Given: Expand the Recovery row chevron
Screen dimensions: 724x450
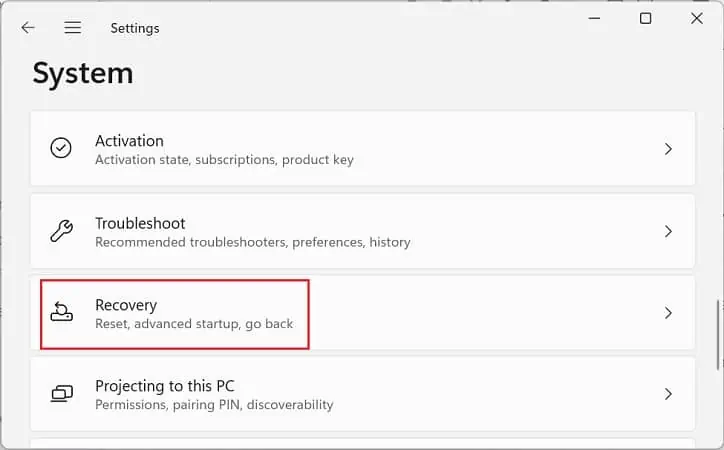Looking at the screenshot, I should [x=668, y=313].
